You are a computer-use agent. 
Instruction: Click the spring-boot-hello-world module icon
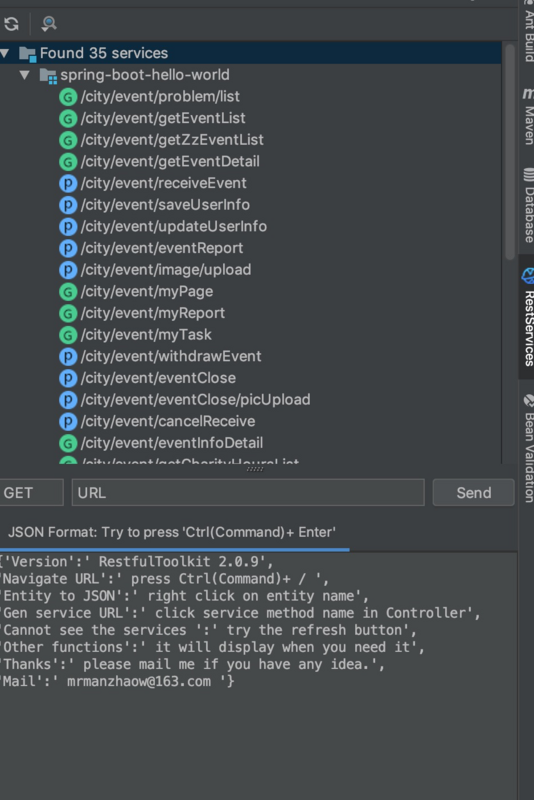tap(48, 76)
